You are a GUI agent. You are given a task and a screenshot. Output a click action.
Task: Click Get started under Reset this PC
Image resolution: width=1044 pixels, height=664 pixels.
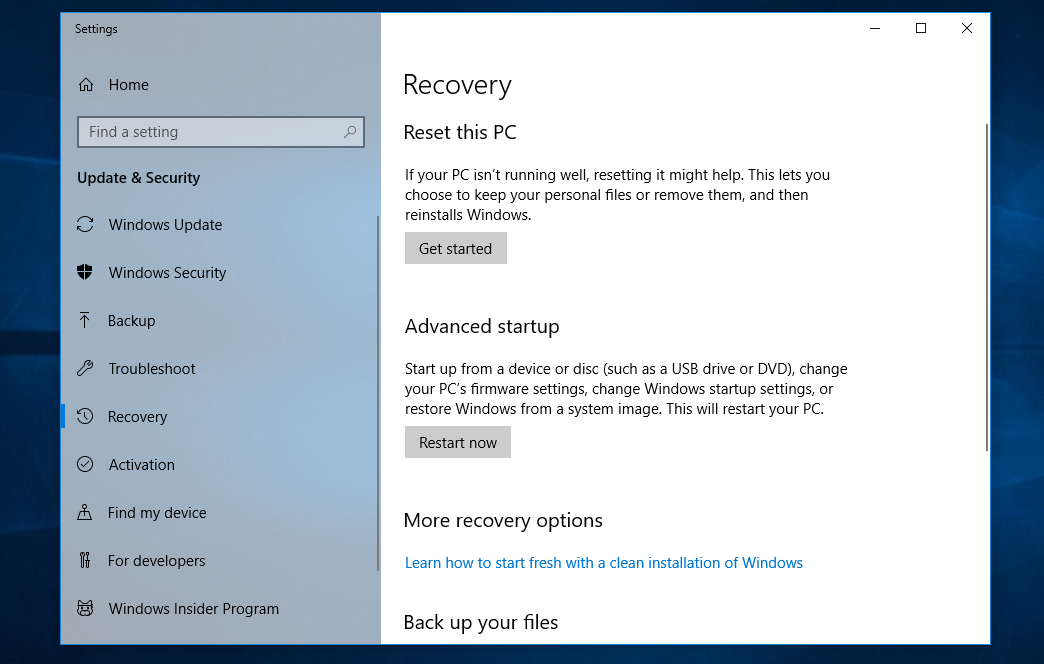[455, 248]
